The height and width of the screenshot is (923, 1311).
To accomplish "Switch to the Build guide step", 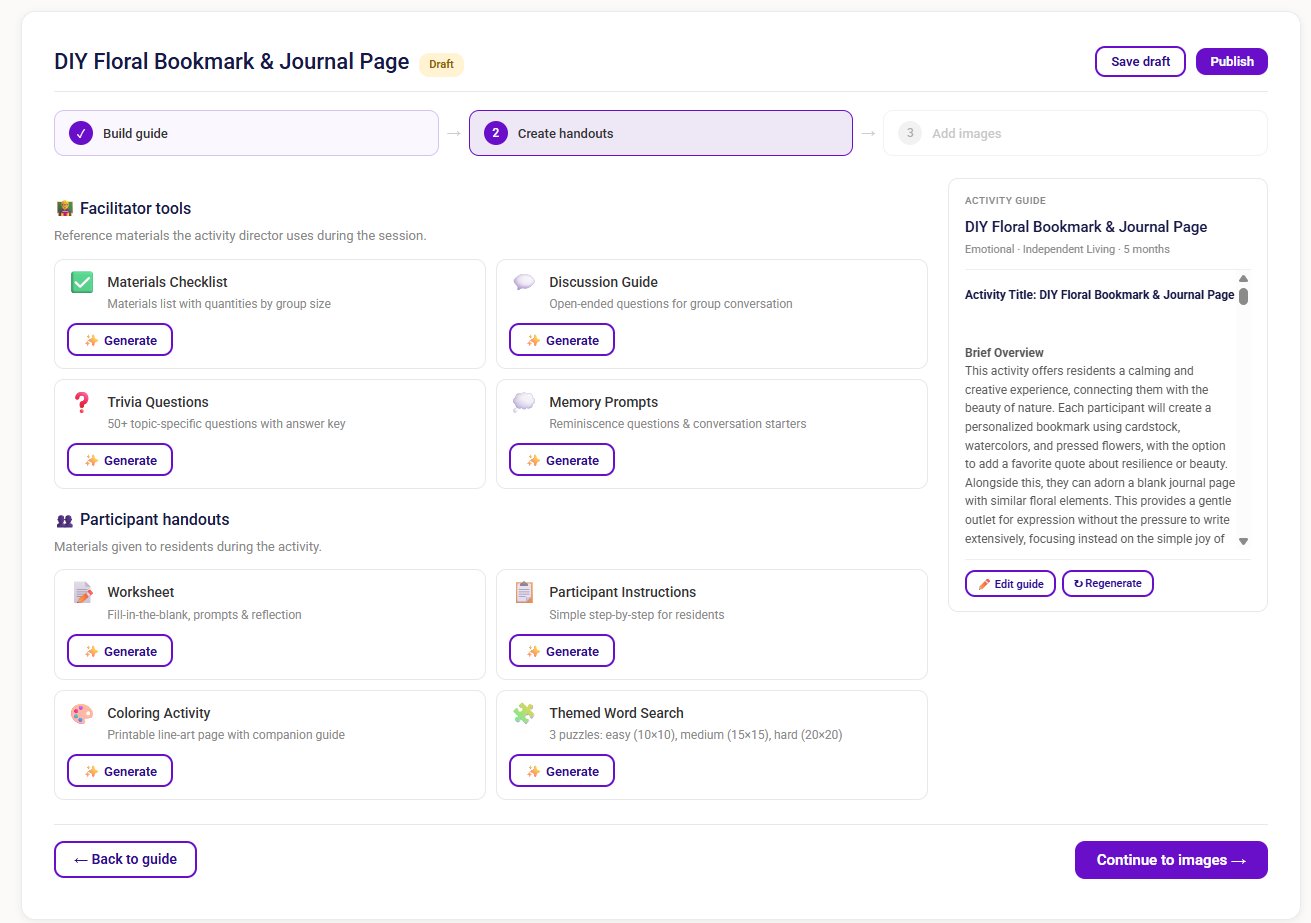I will (246, 132).
